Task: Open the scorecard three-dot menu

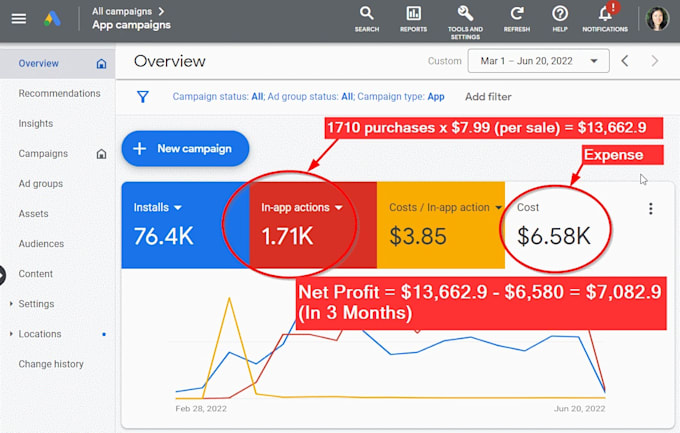Action: point(651,209)
